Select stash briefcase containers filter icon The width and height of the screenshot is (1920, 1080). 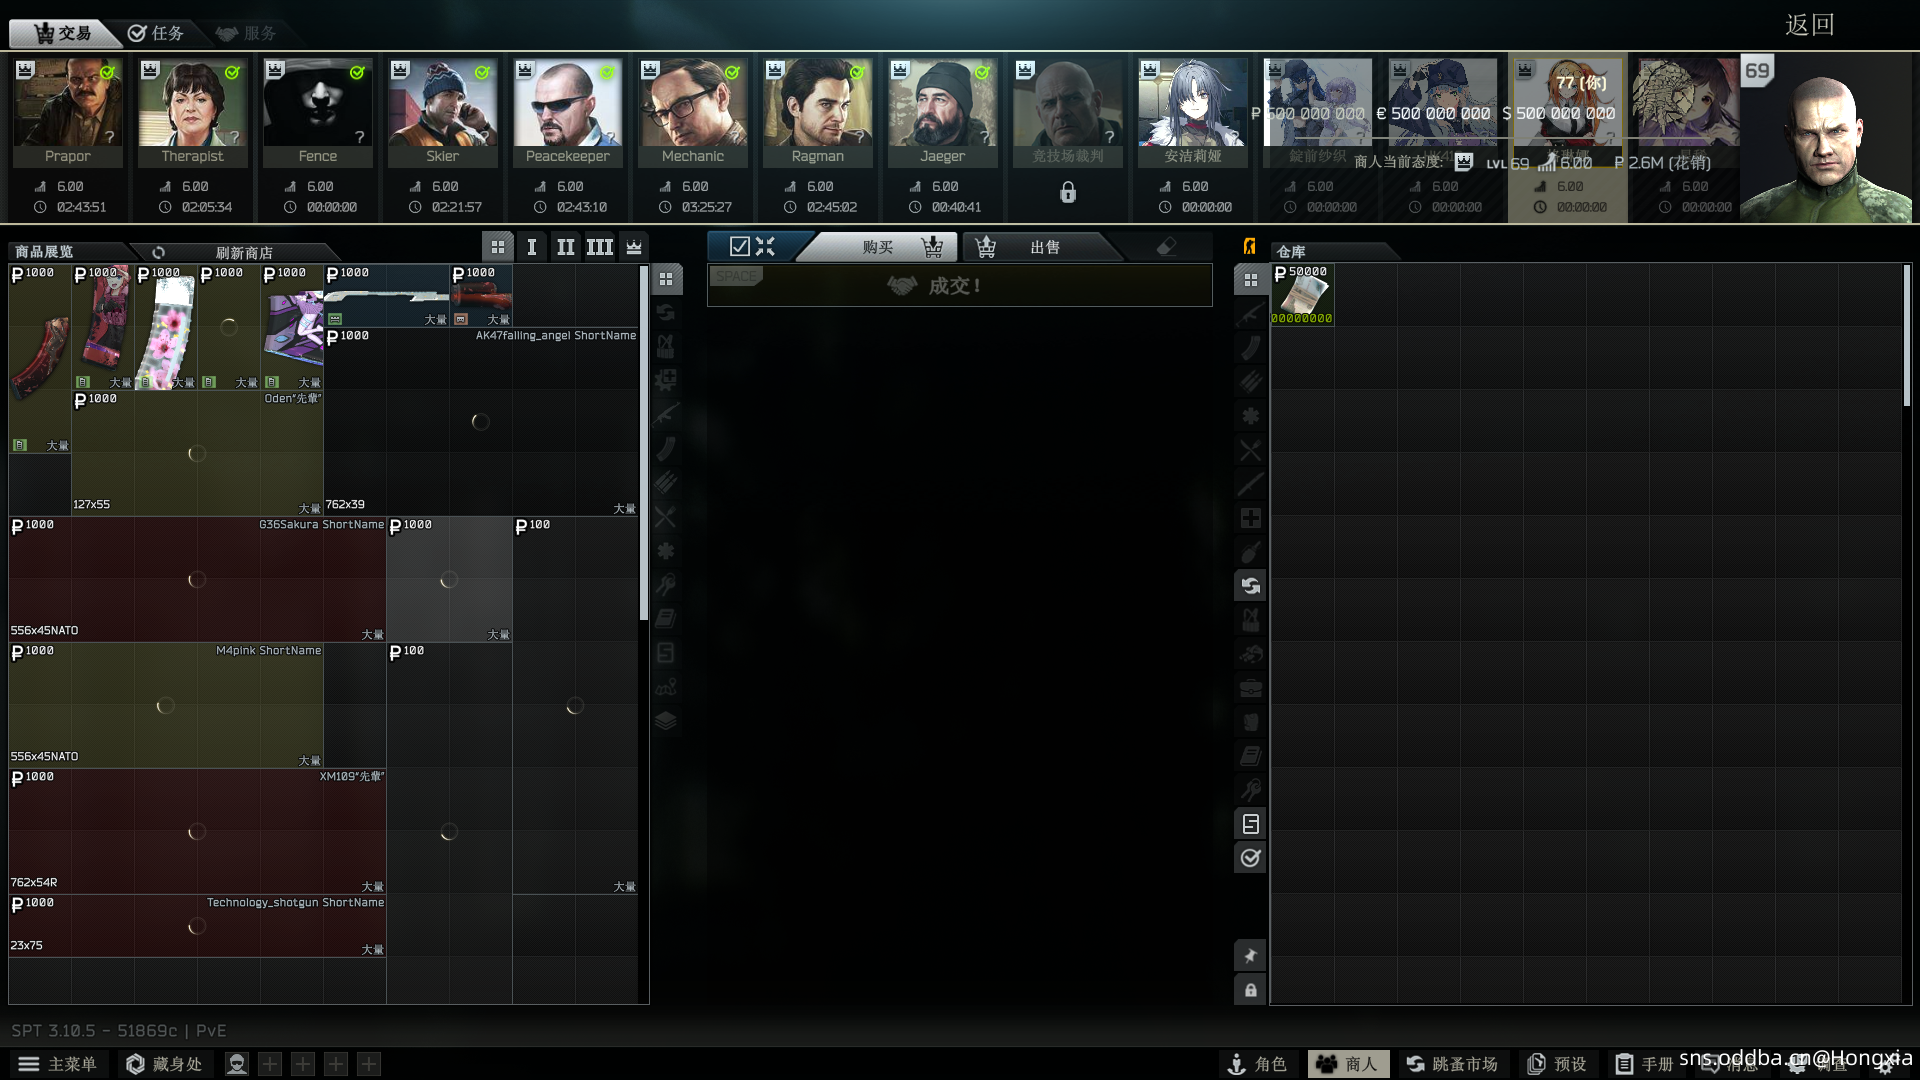click(x=1250, y=688)
